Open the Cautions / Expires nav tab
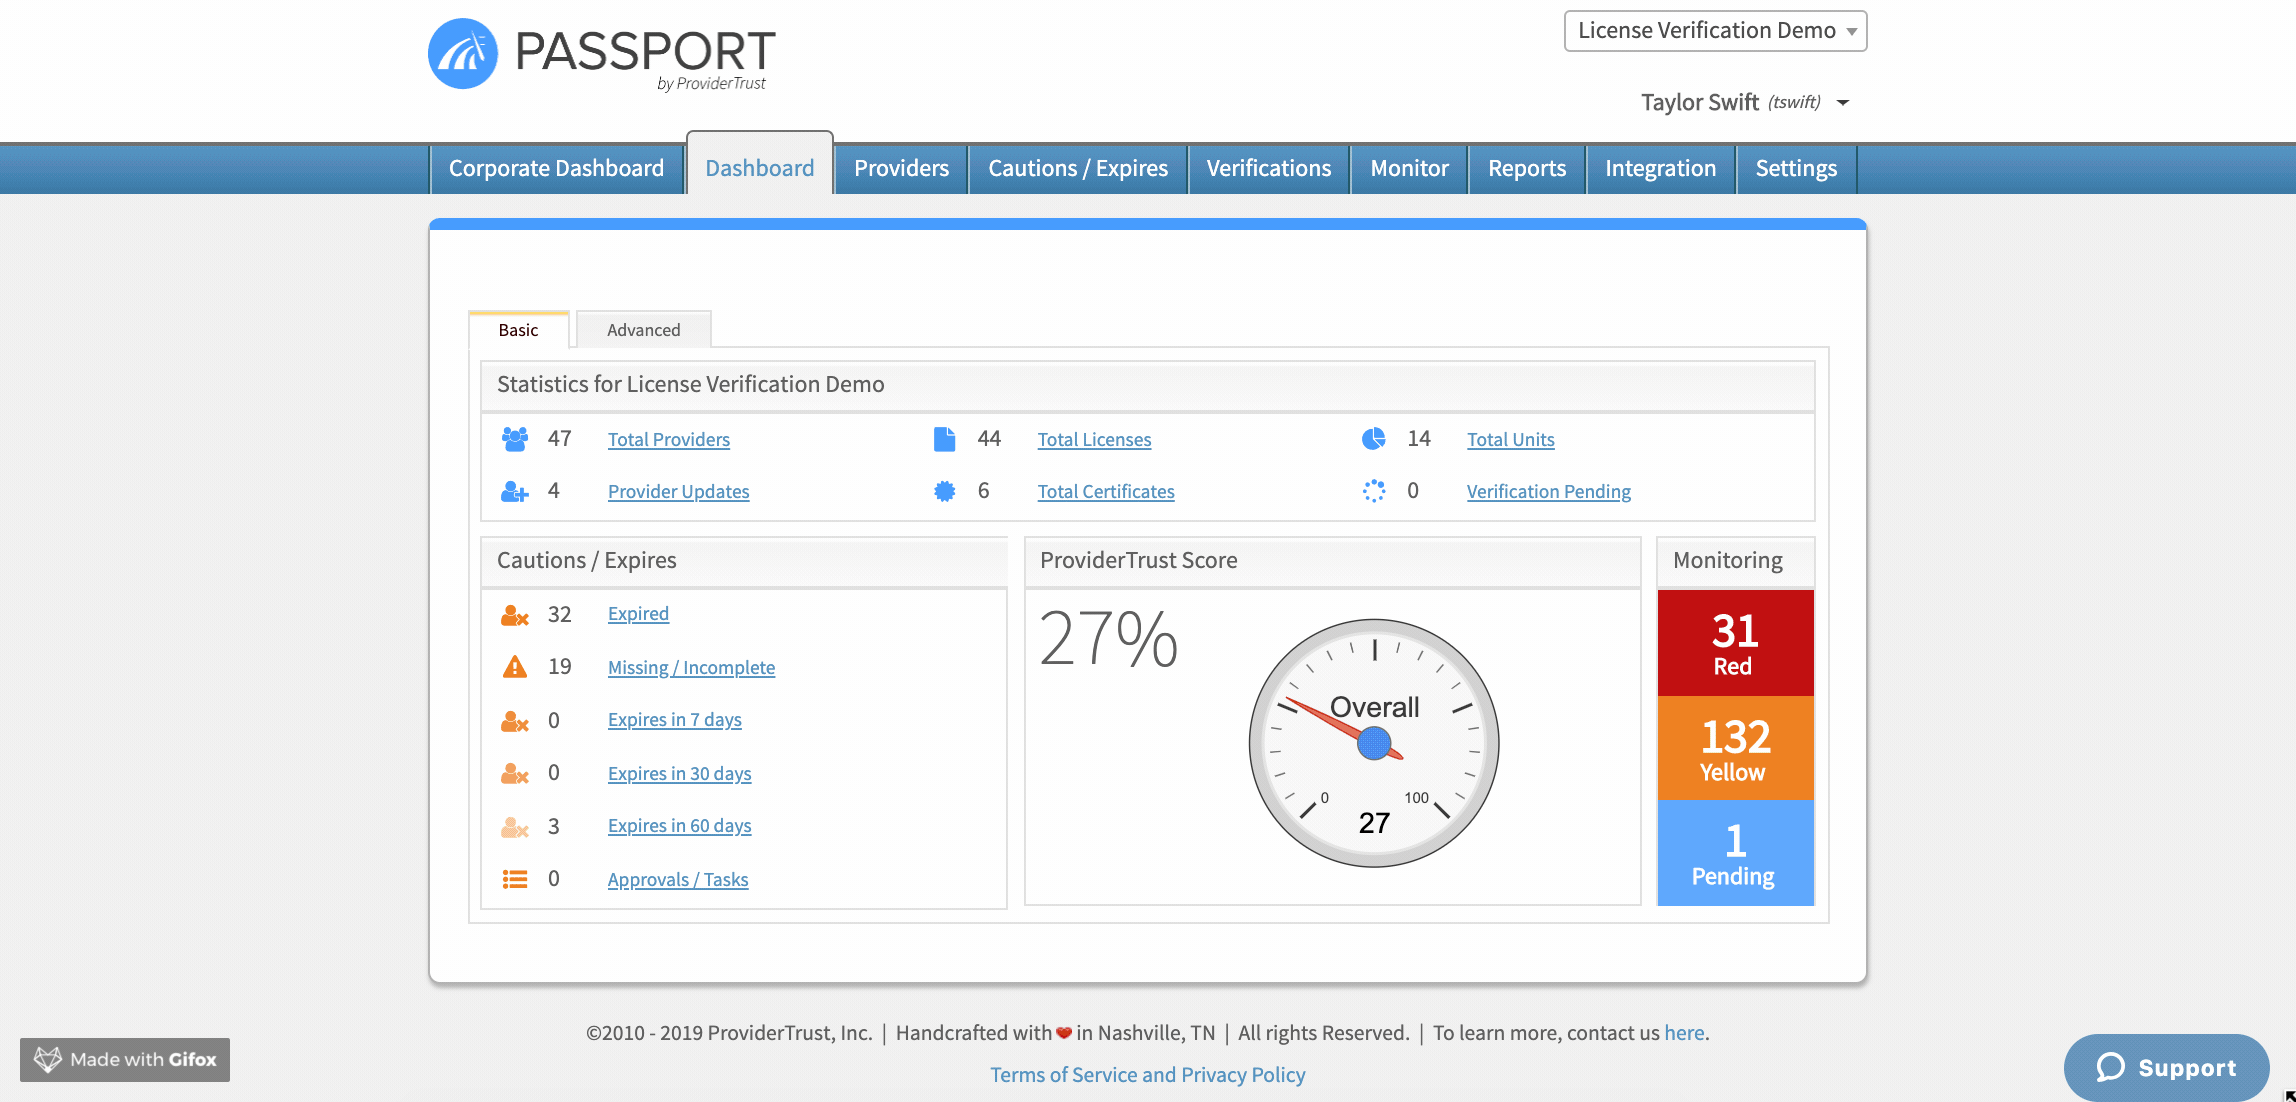2296x1102 pixels. pos(1078,168)
